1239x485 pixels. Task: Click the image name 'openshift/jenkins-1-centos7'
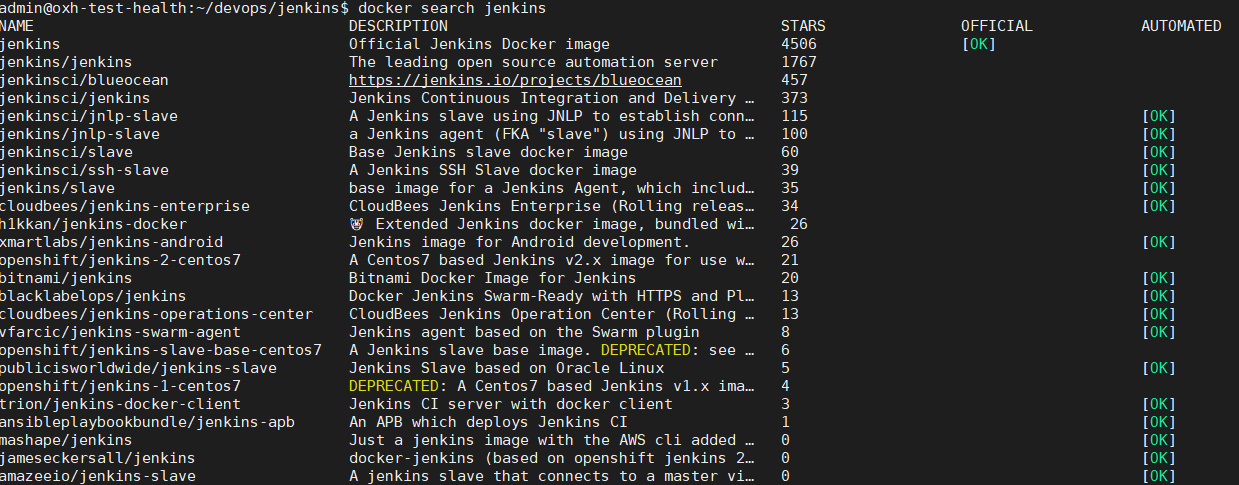(x=119, y=386)
